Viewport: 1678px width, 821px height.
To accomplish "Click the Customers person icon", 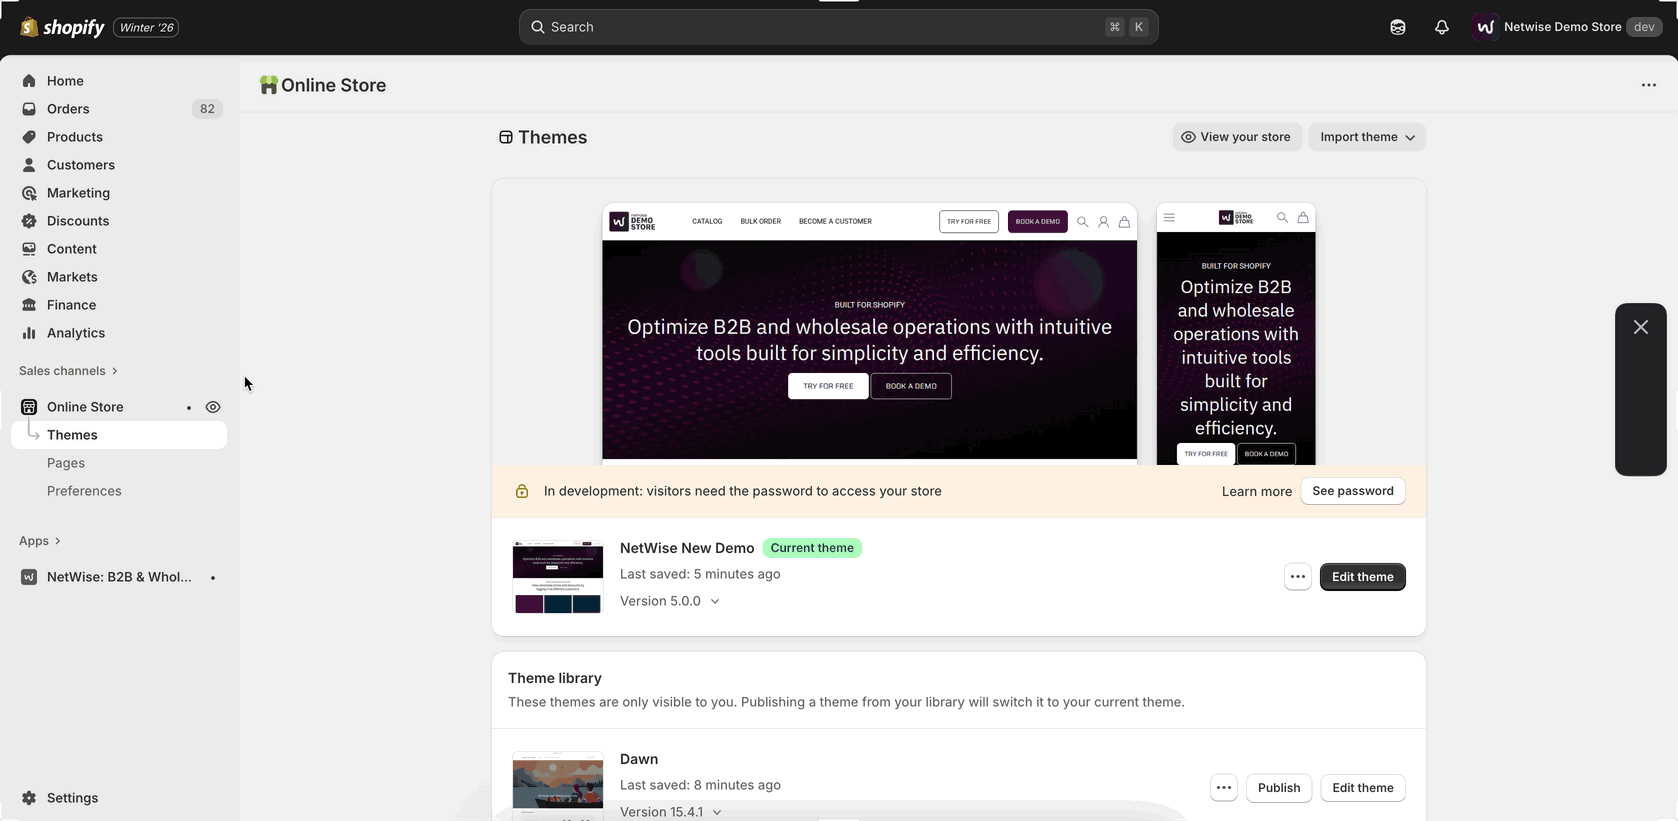I will (x=29, y=165).
